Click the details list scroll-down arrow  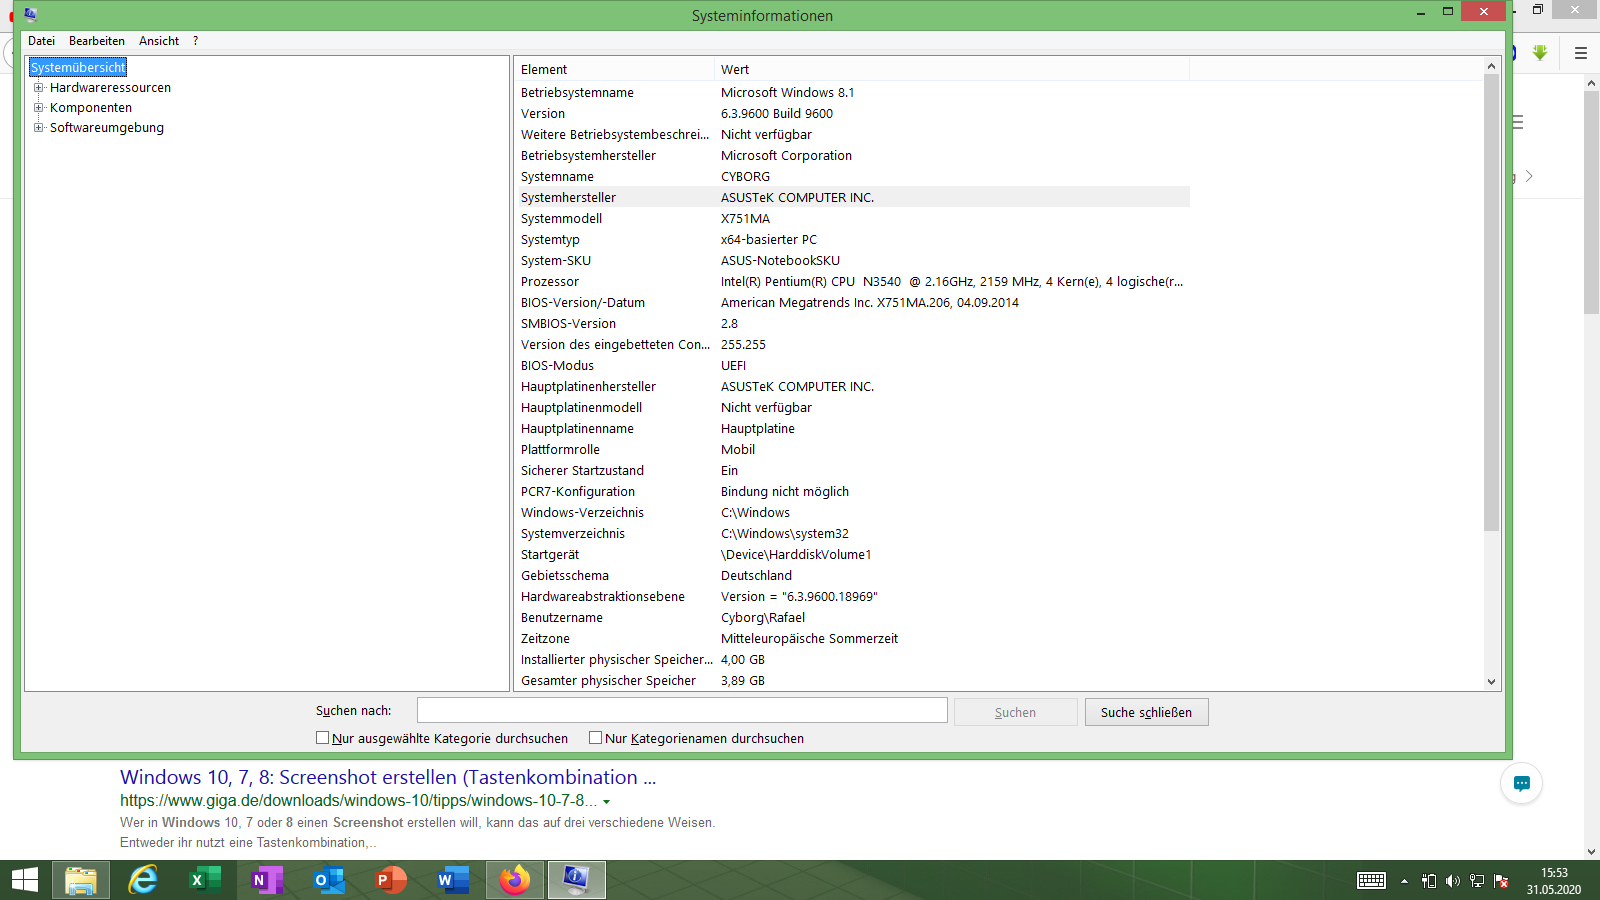tap(1491, 682)
